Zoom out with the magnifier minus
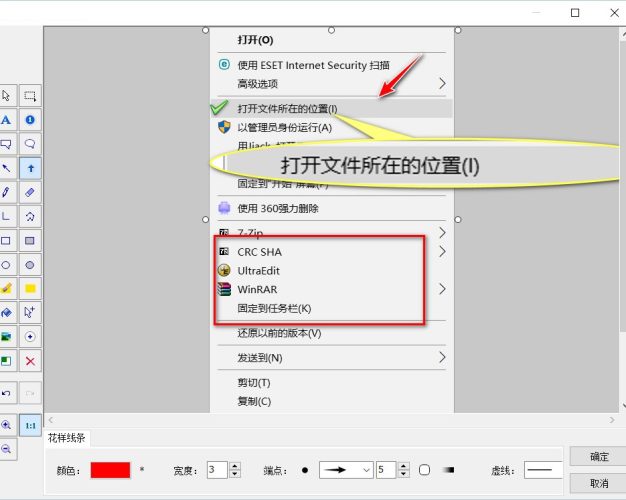 pos(7,449)
